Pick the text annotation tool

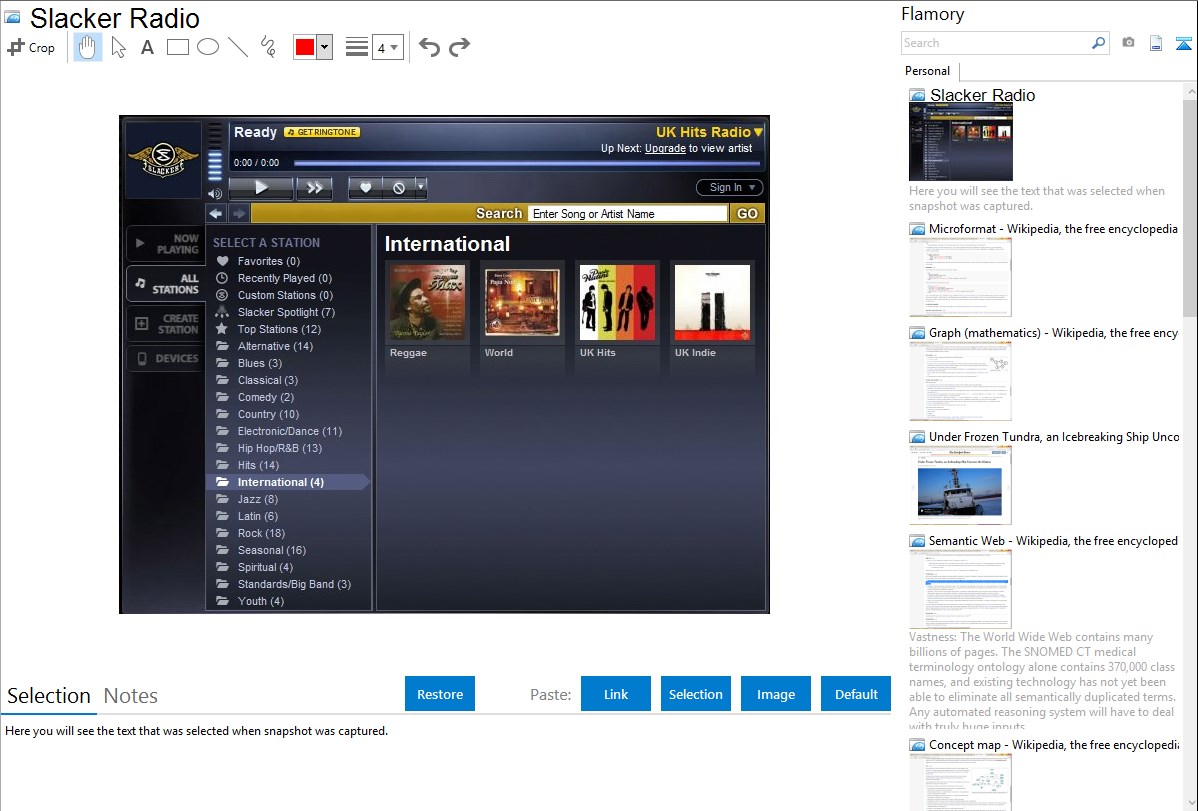(147, 47)
